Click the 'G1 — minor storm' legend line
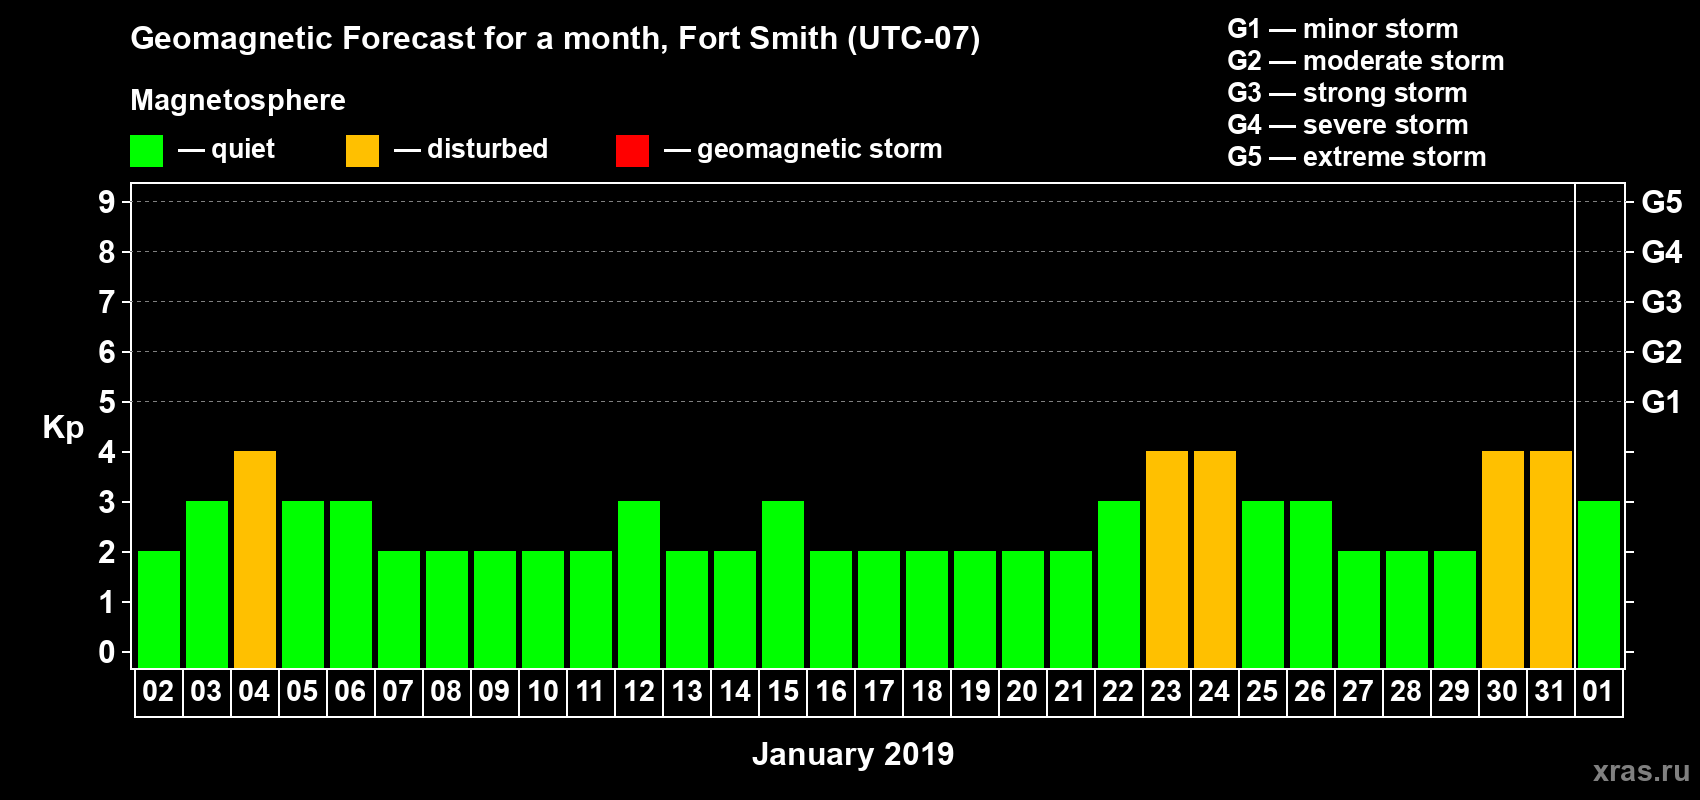The height and width of the screenshot is (800, 1700). 1343,29
